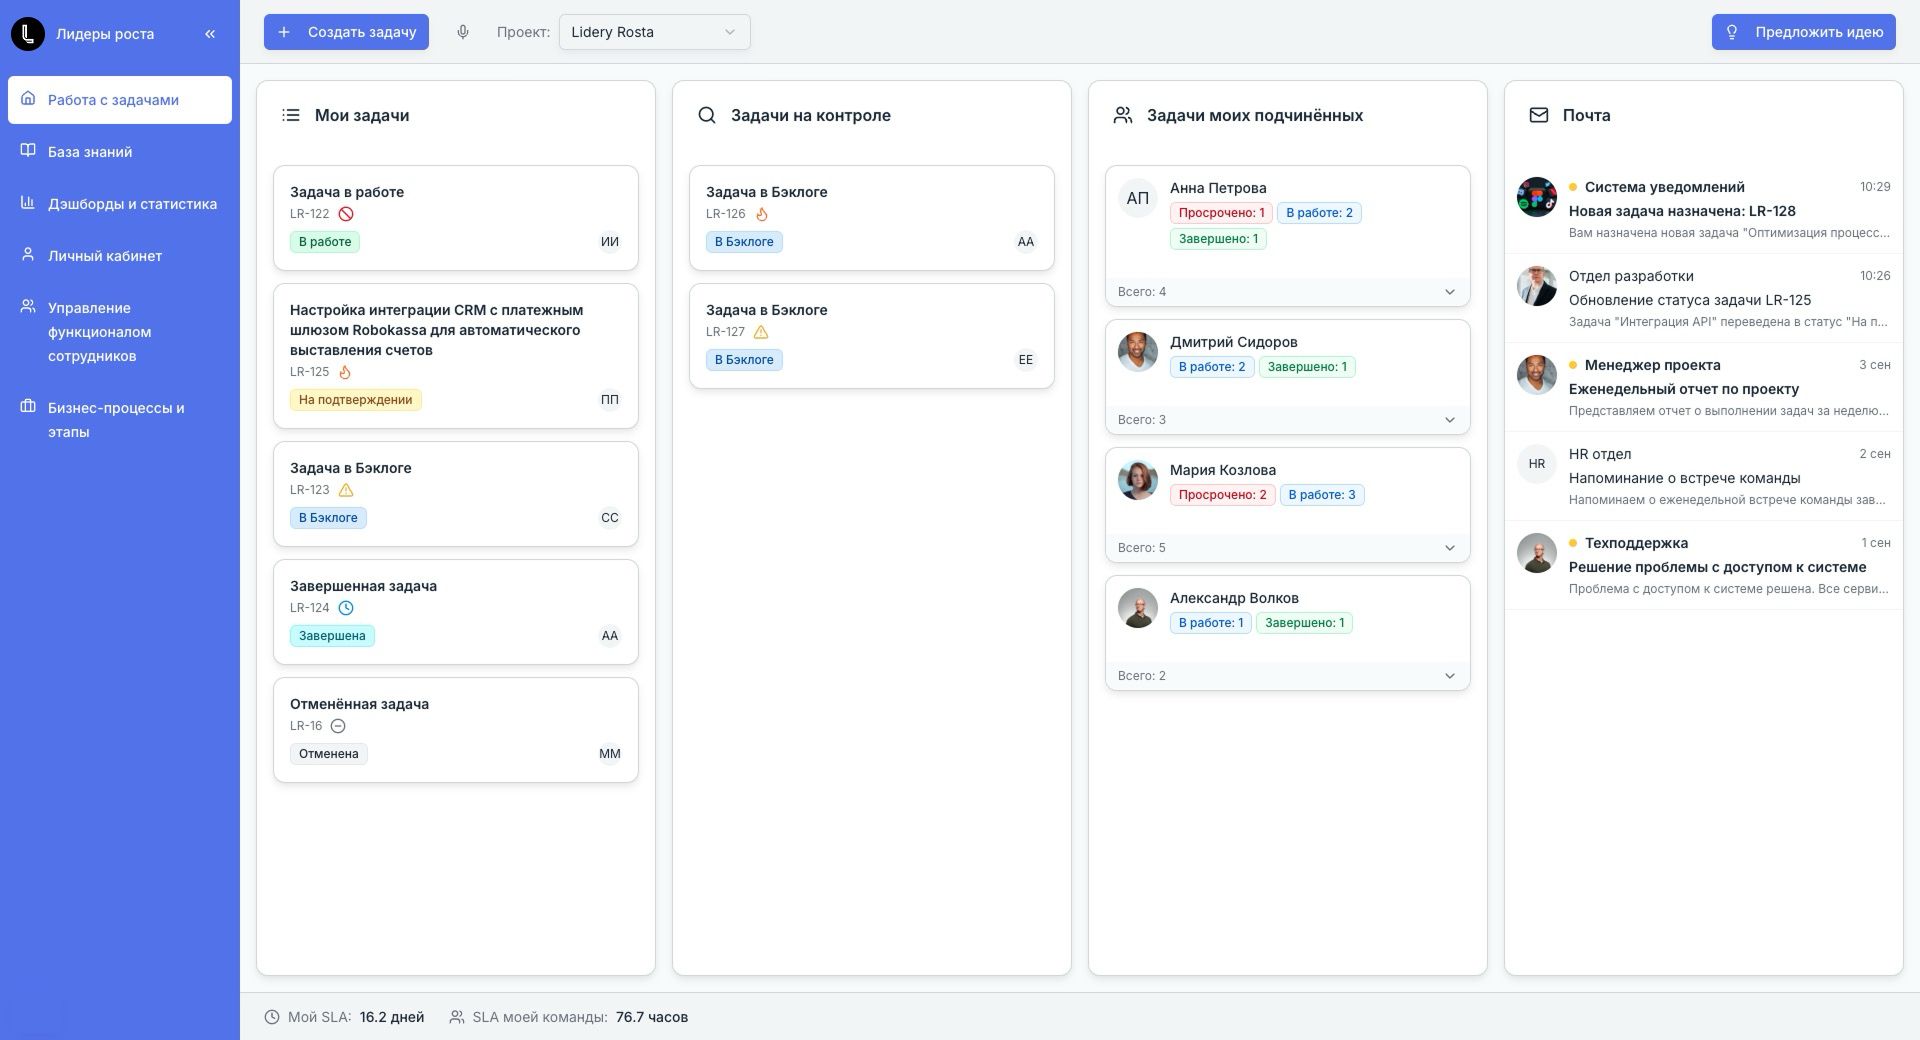Click the microphone voice input icon
Screen dimensions: 1920x1040
(x=463, y=32)
